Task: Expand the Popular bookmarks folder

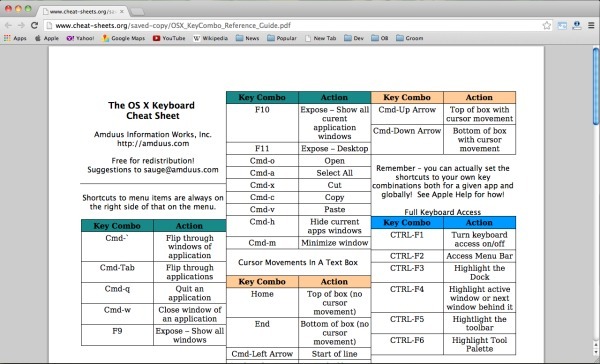Action: [x=282, y=38]
